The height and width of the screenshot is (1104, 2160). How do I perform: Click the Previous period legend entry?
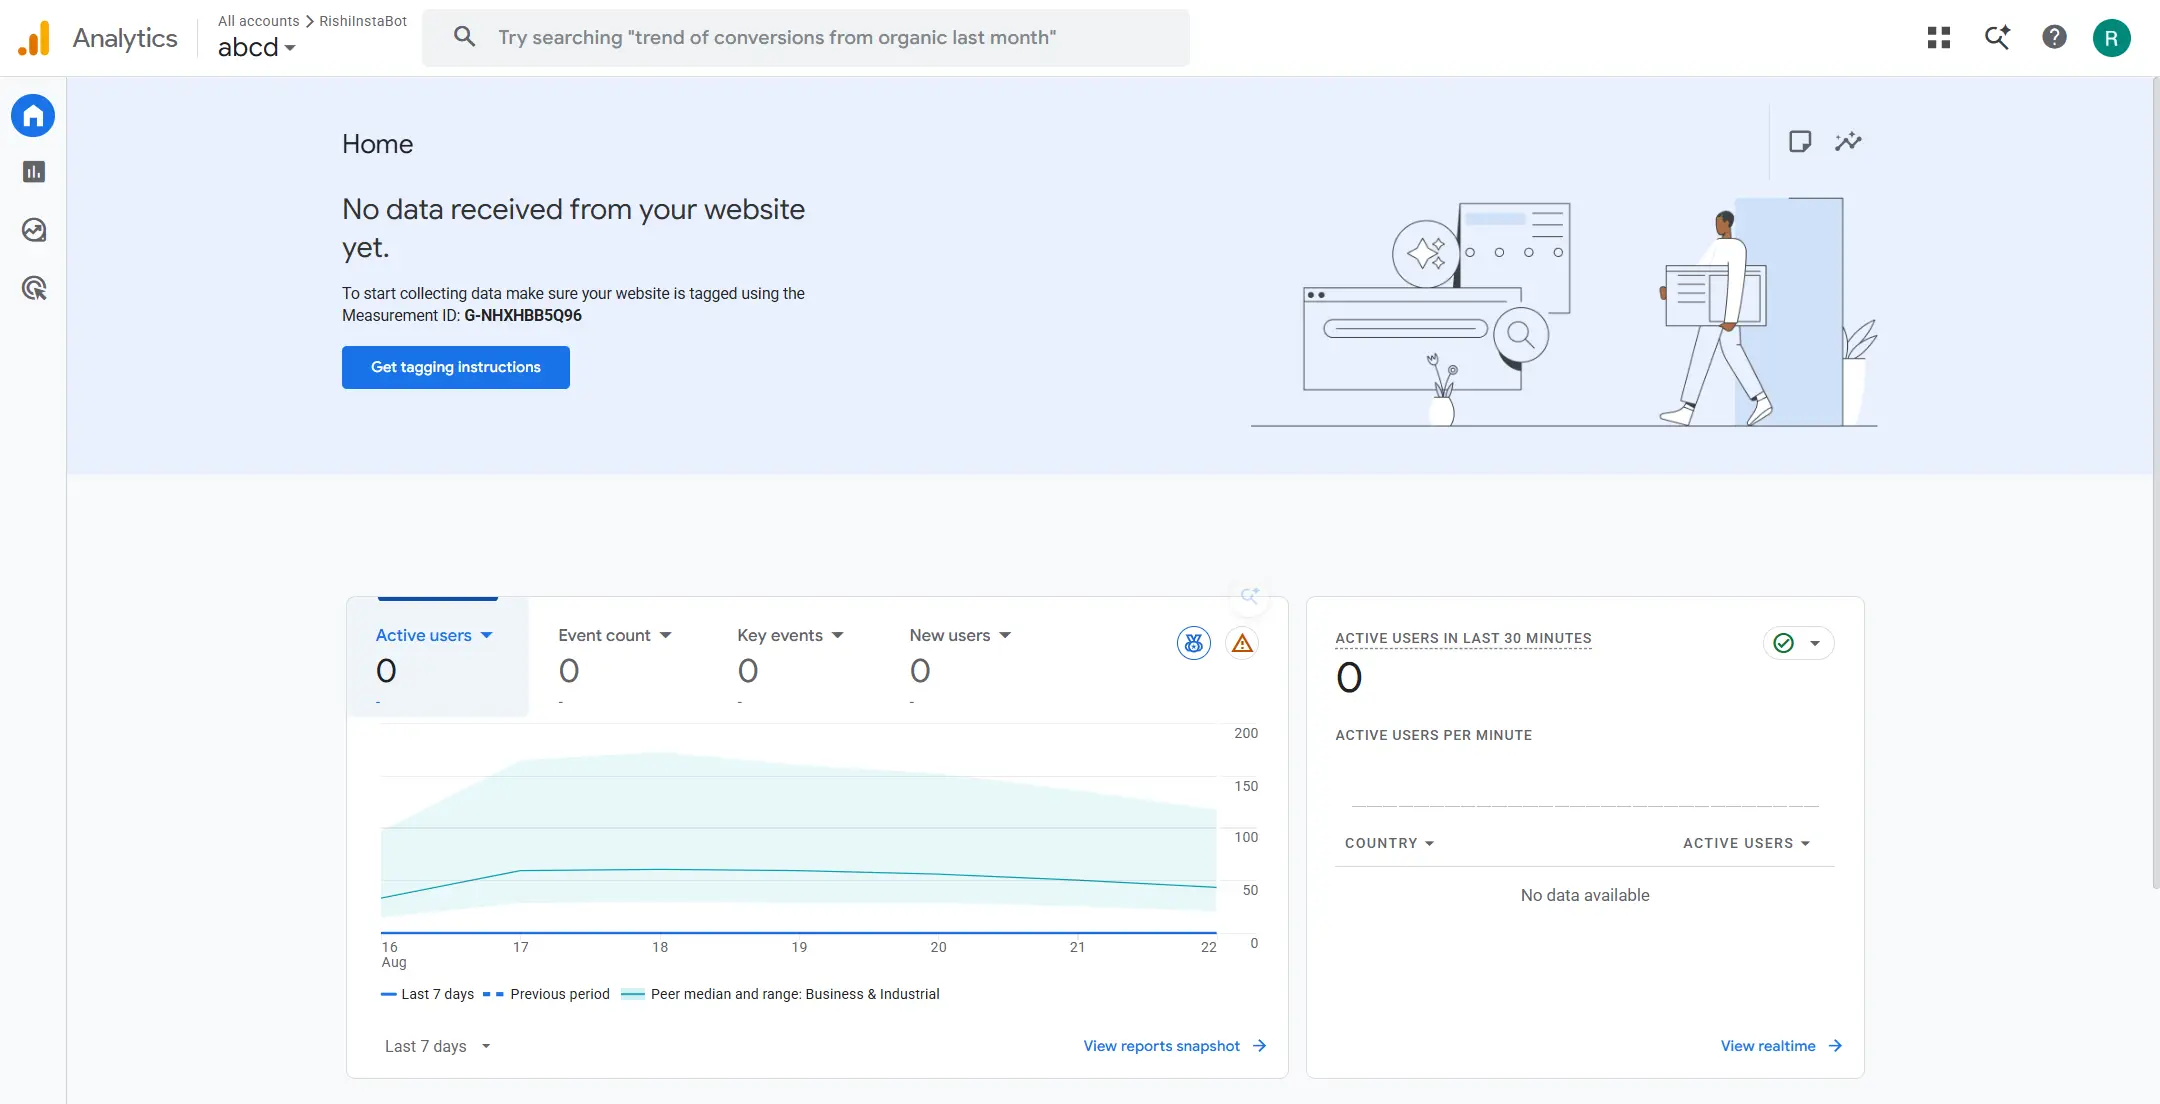546,994
